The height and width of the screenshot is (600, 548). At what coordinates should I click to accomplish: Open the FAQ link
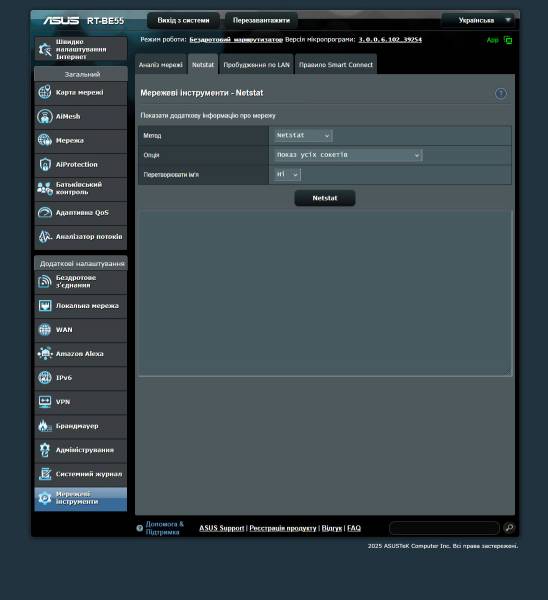[354, 528]
